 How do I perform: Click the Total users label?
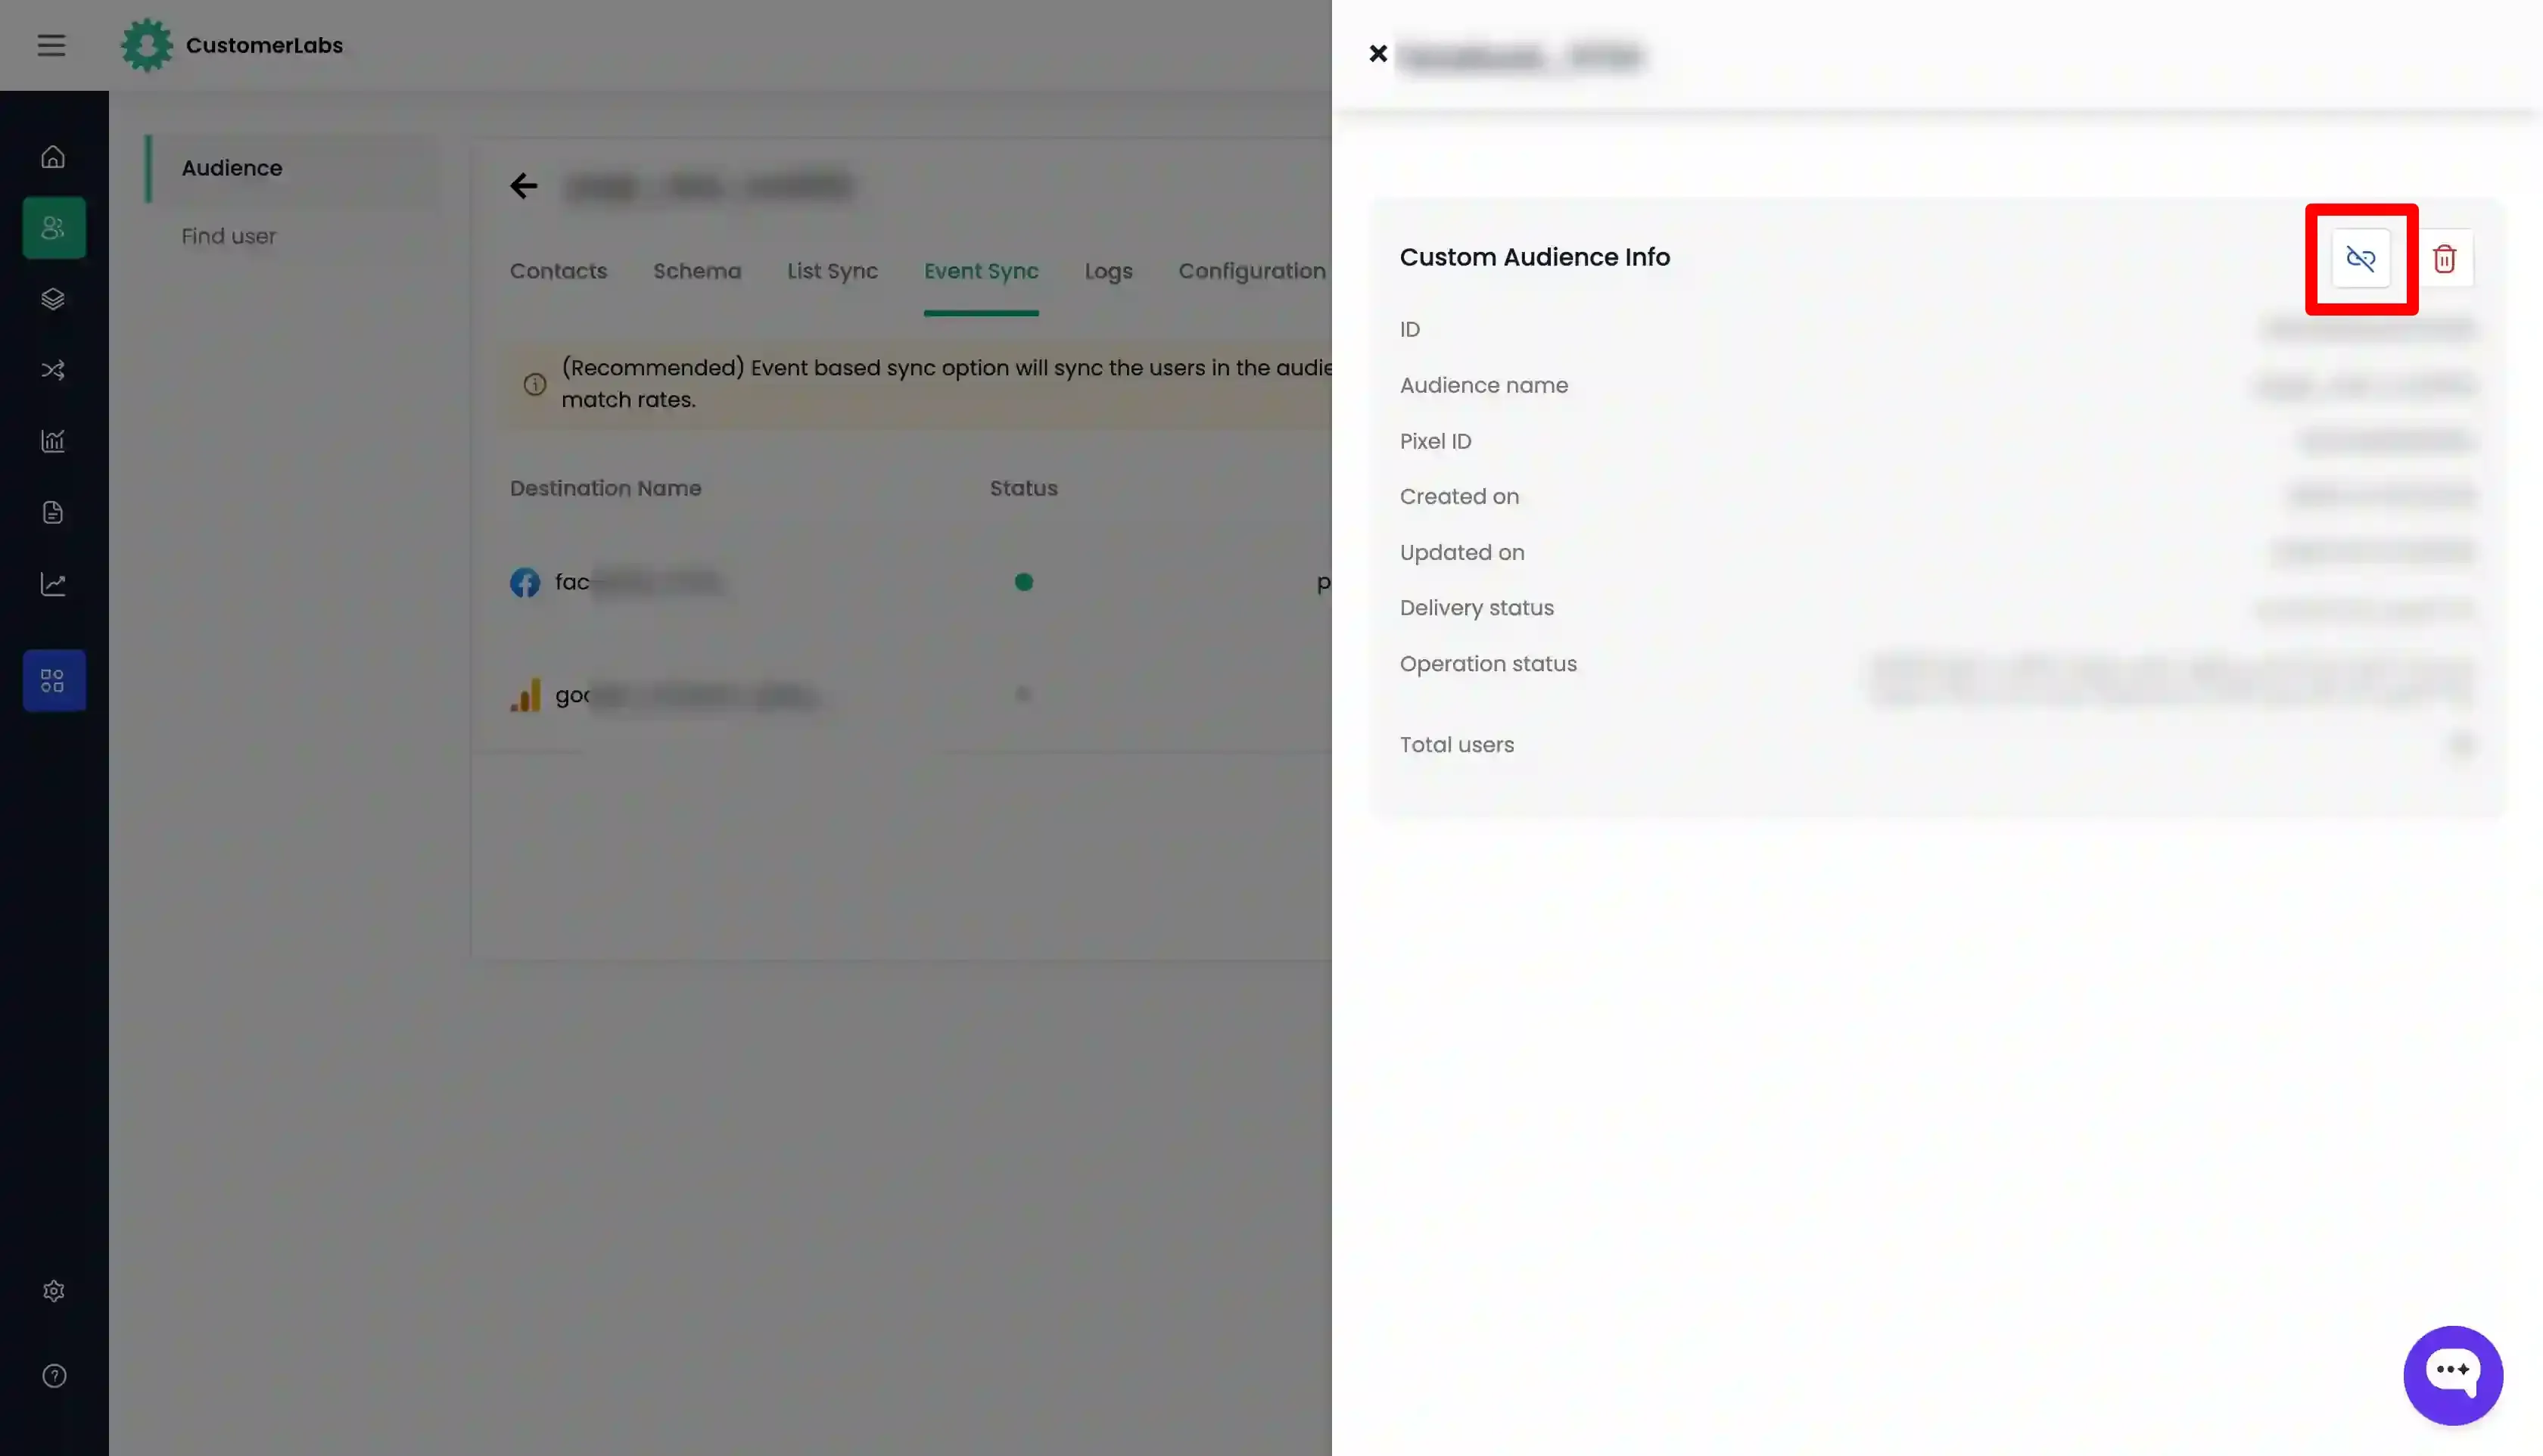(1456, 745)
